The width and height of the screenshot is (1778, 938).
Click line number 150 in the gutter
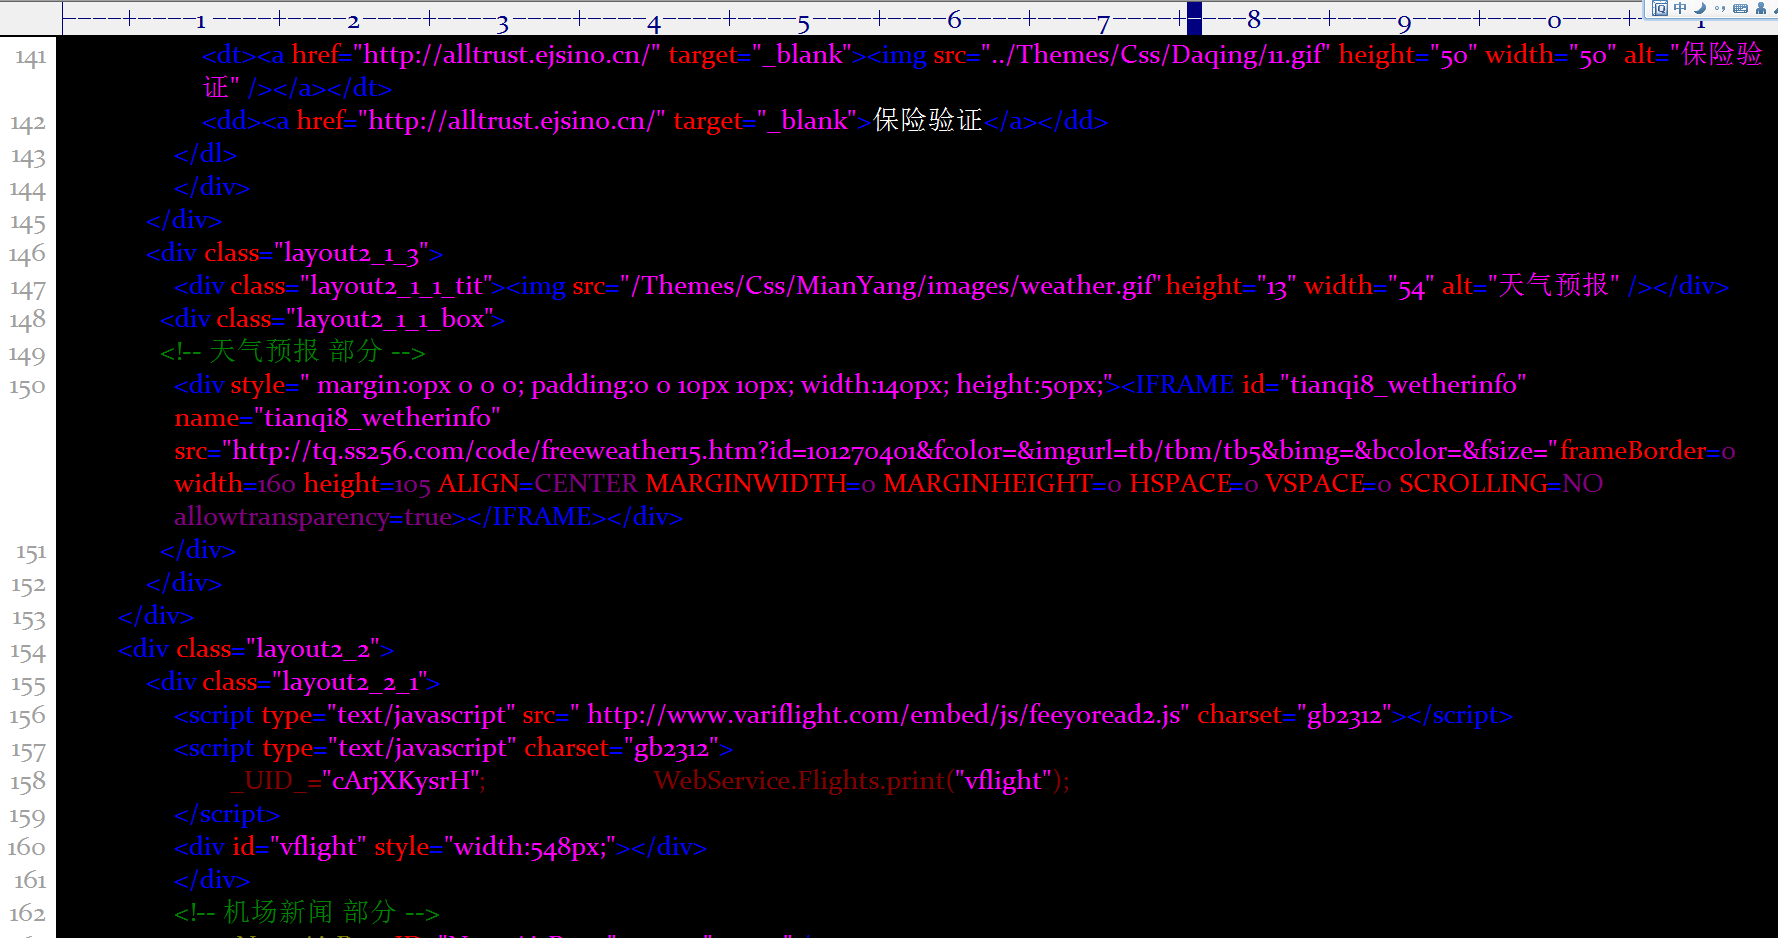click(x=27, y=387)
